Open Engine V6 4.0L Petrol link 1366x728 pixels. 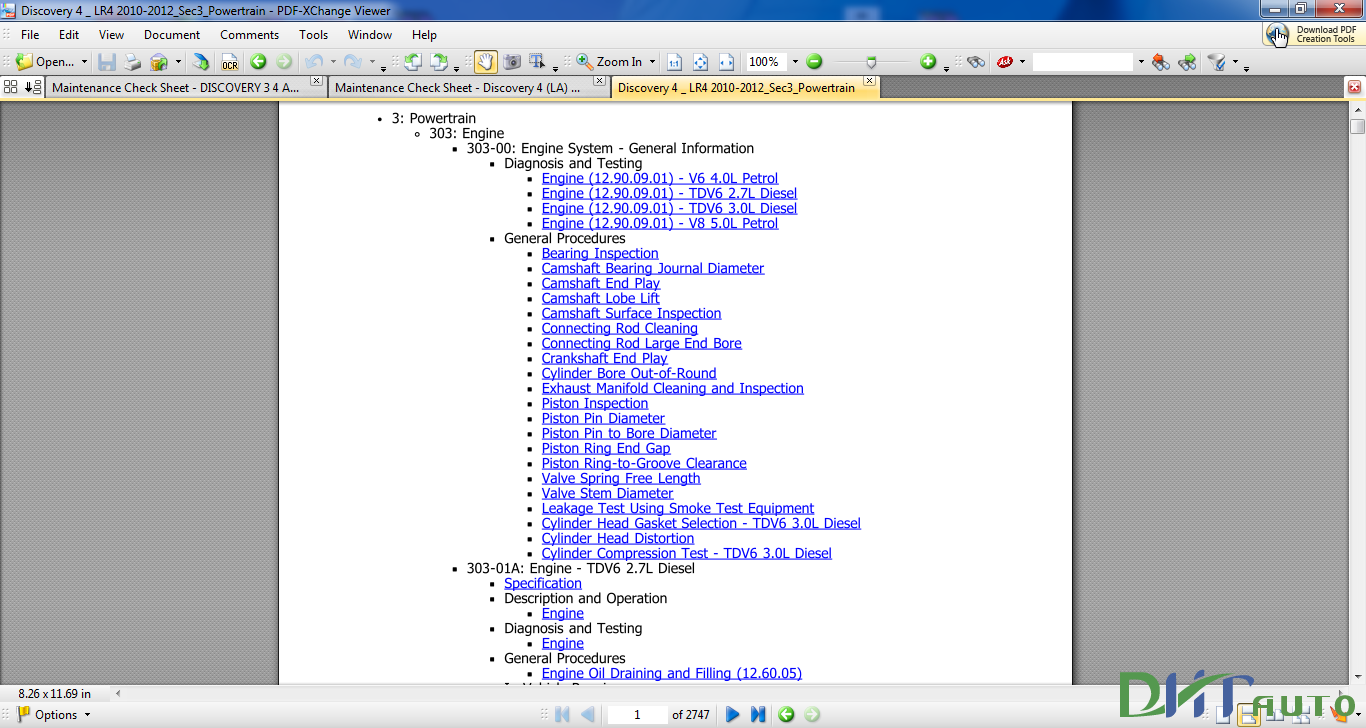point(660,179)
